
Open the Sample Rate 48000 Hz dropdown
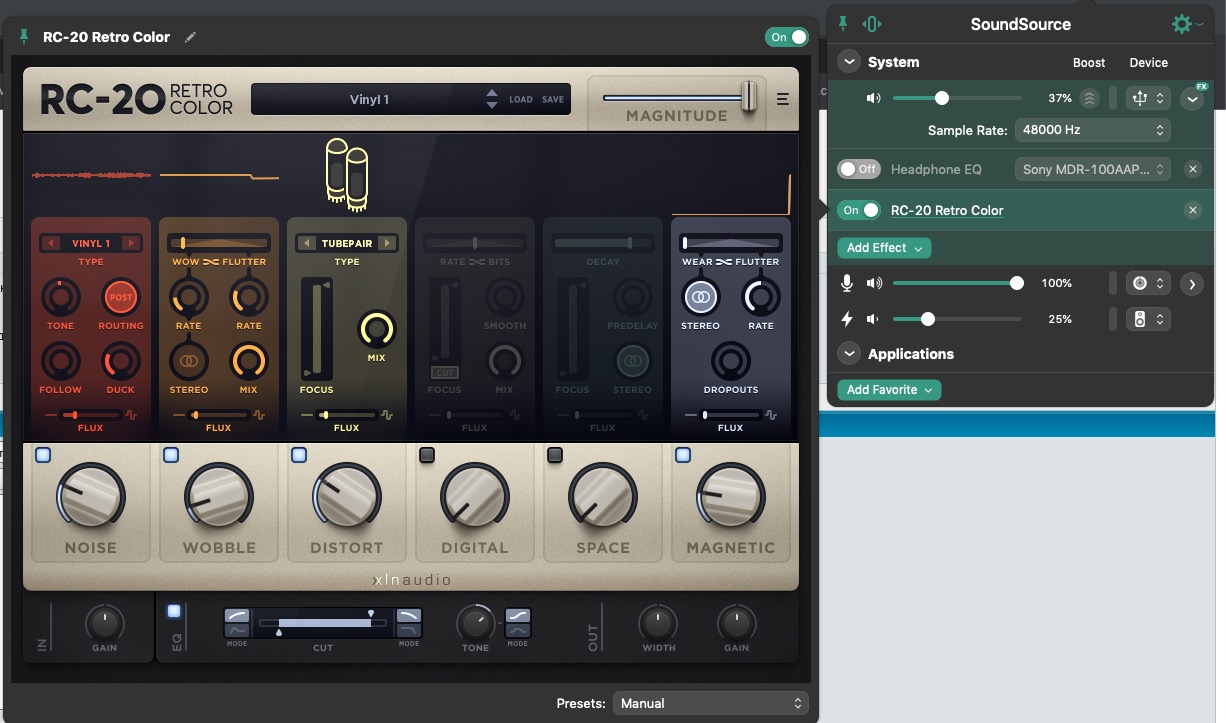tap(1092, 130)
